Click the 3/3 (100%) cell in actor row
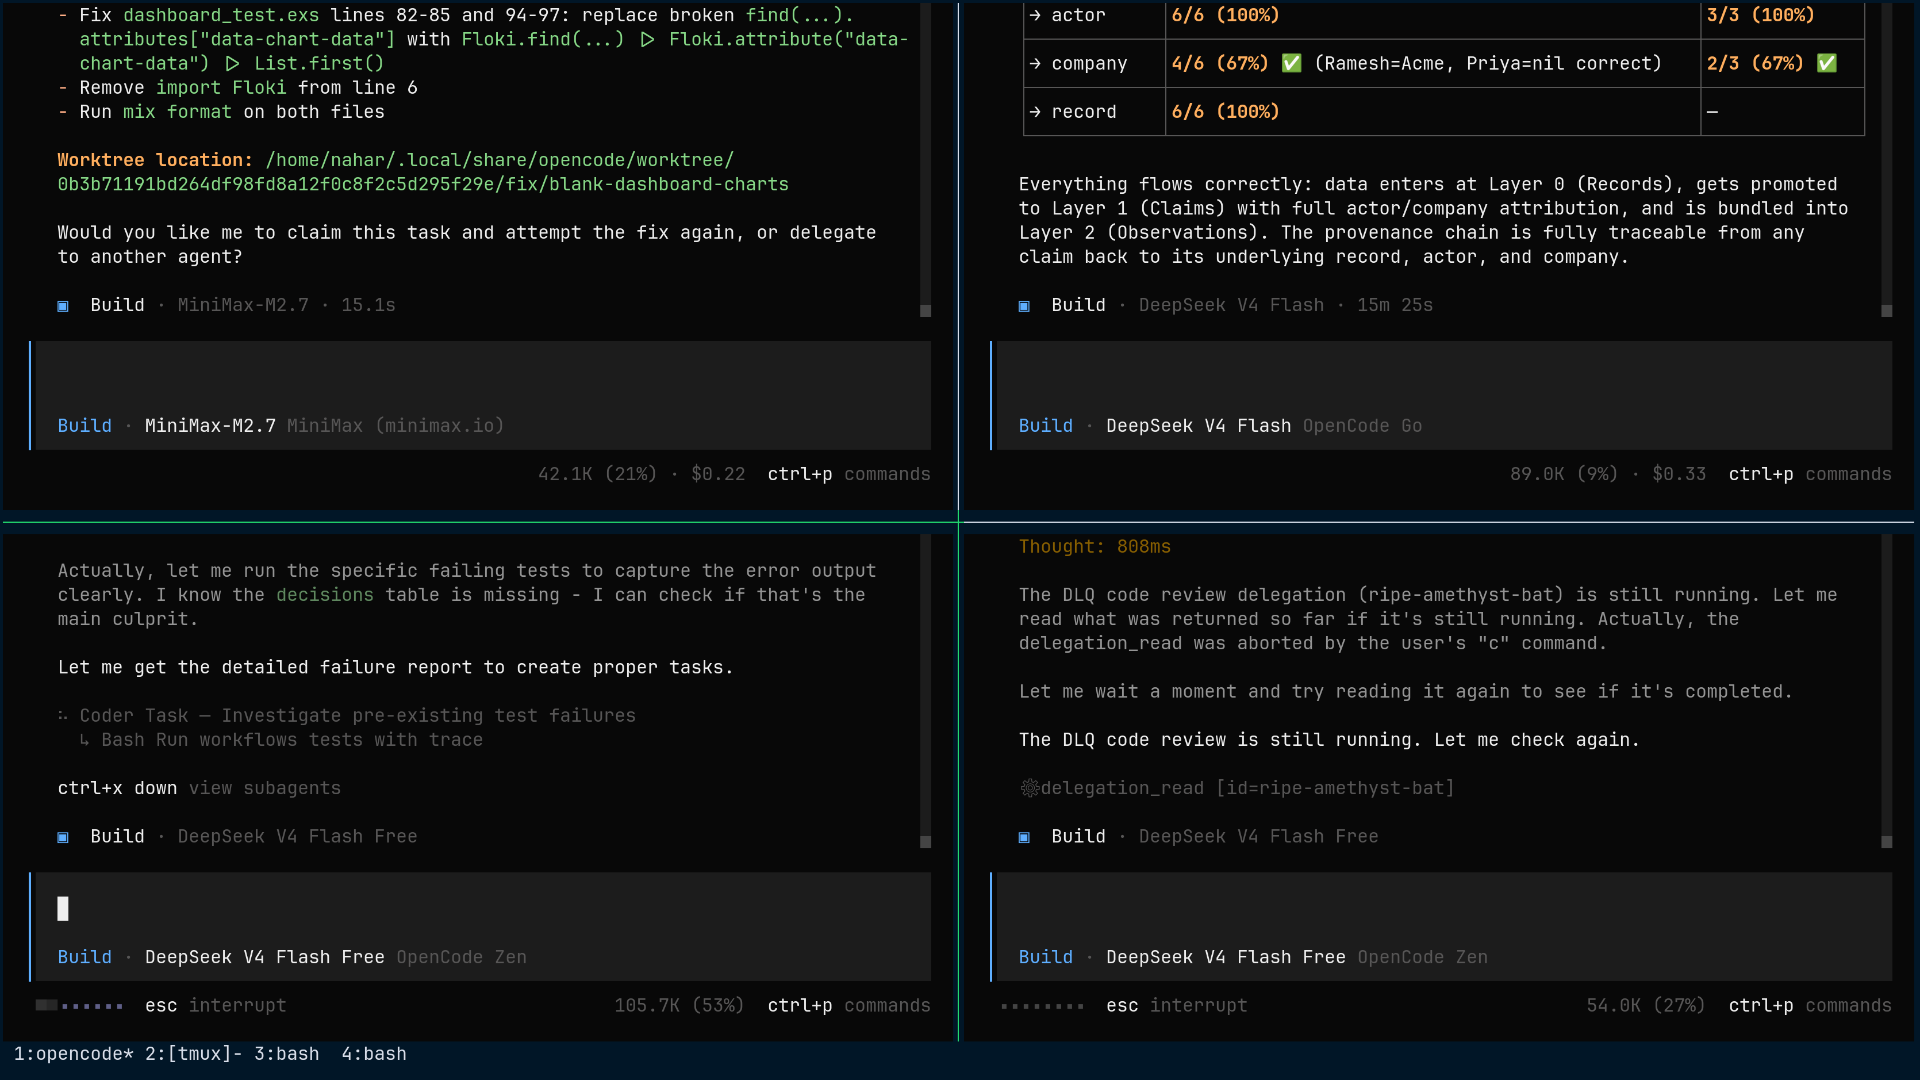Screen dimensions: 1920x1080 tap(1760, 15)
